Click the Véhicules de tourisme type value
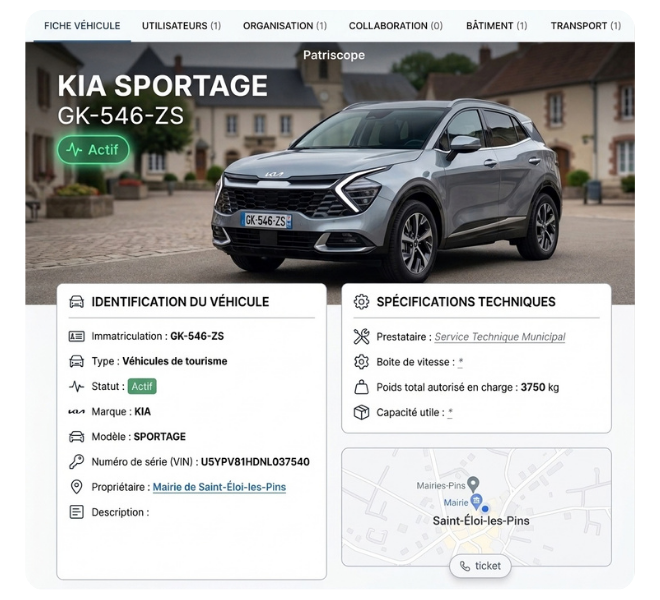Viewport: 660px width, 600px height. pyautogui.click(x=175, y=361)
